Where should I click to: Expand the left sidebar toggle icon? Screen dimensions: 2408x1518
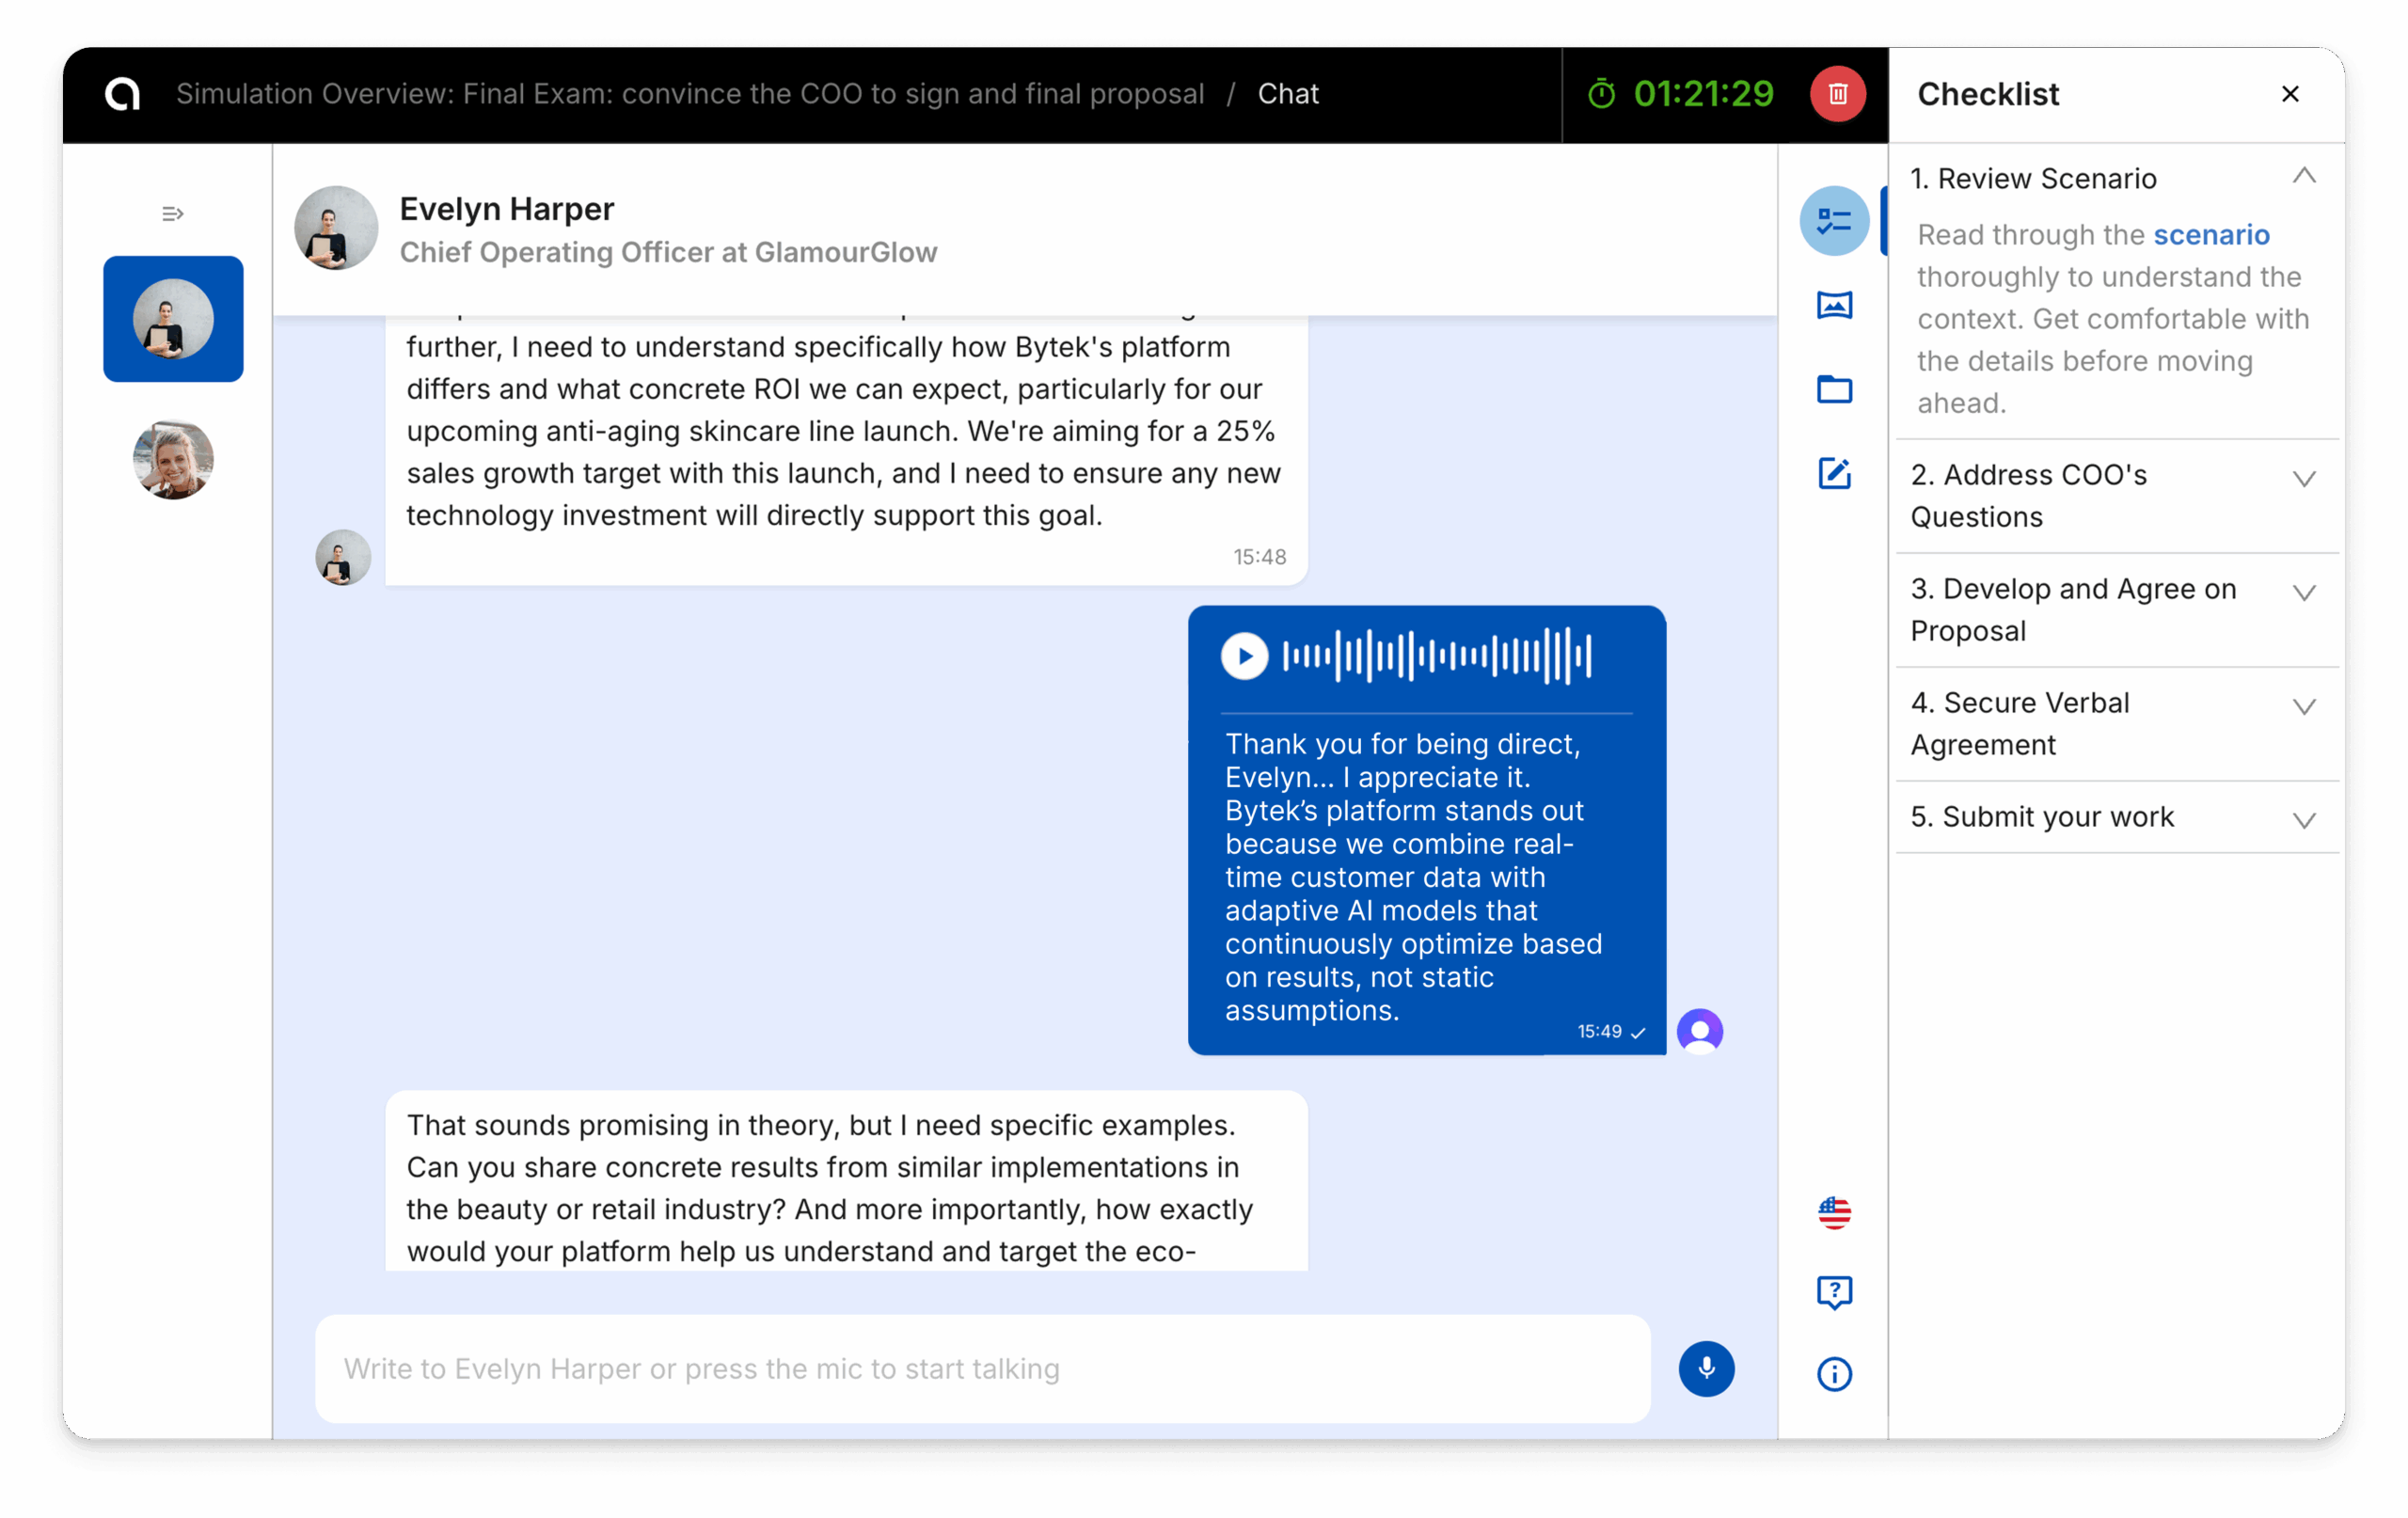pyautogui.click(x=173, y=214)
